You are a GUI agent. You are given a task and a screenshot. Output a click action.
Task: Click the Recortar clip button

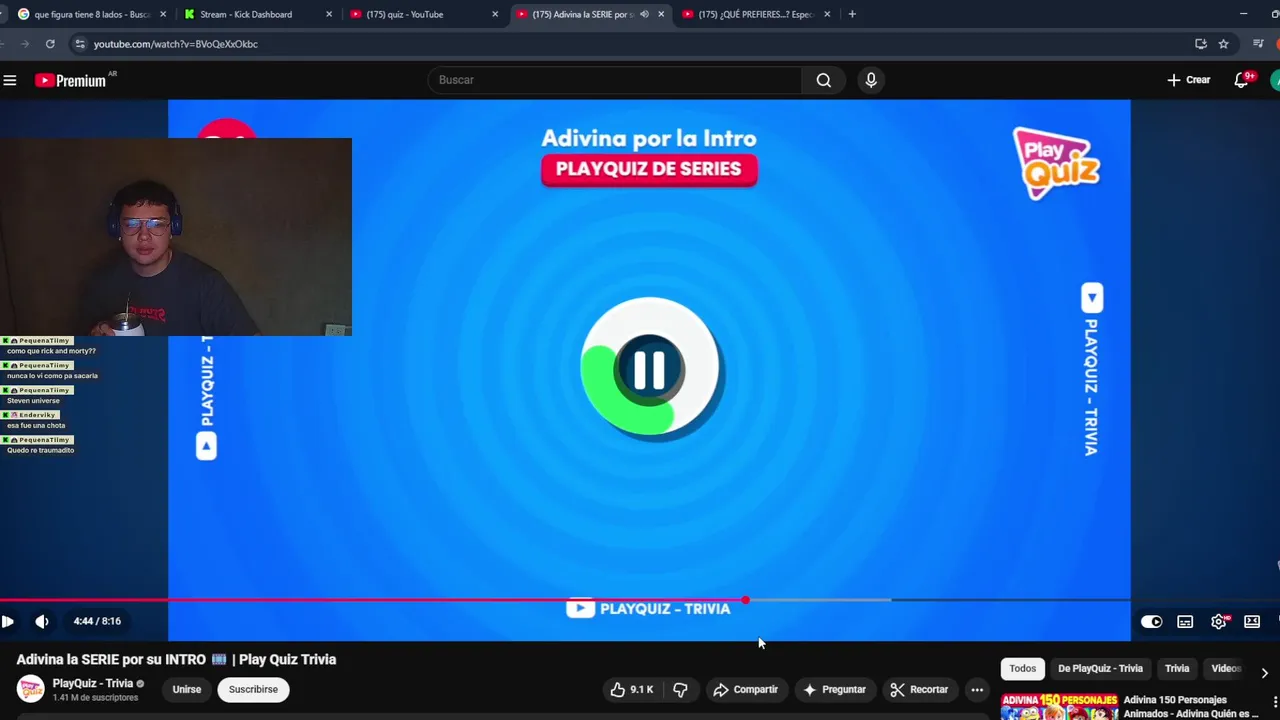[919, 689]
